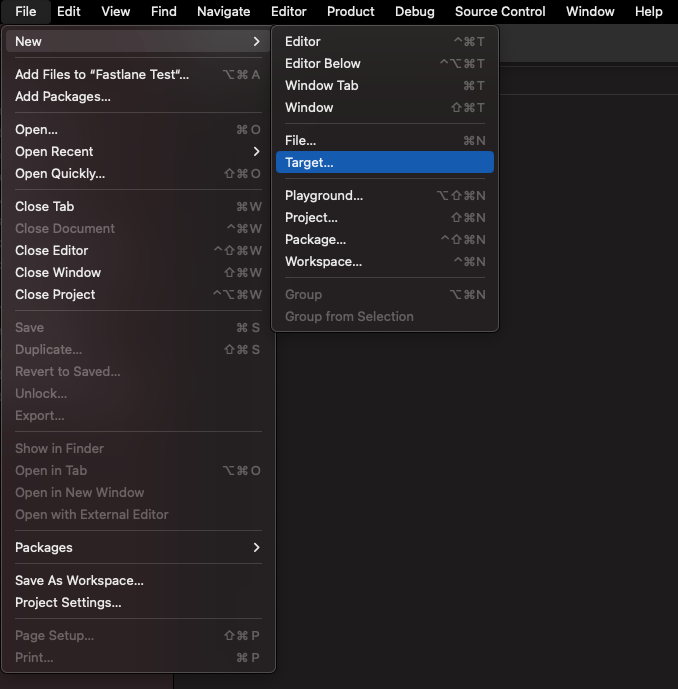Open Project Settings...
The height and width of the screenshot is (689, 678).
pos(68,603)
